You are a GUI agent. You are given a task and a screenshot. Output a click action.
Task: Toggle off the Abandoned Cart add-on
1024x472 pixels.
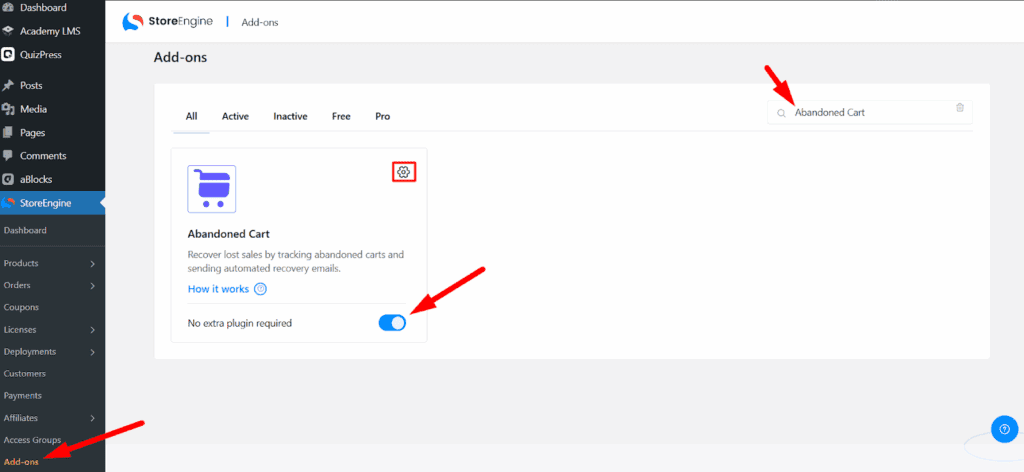[x=392, y=323]
